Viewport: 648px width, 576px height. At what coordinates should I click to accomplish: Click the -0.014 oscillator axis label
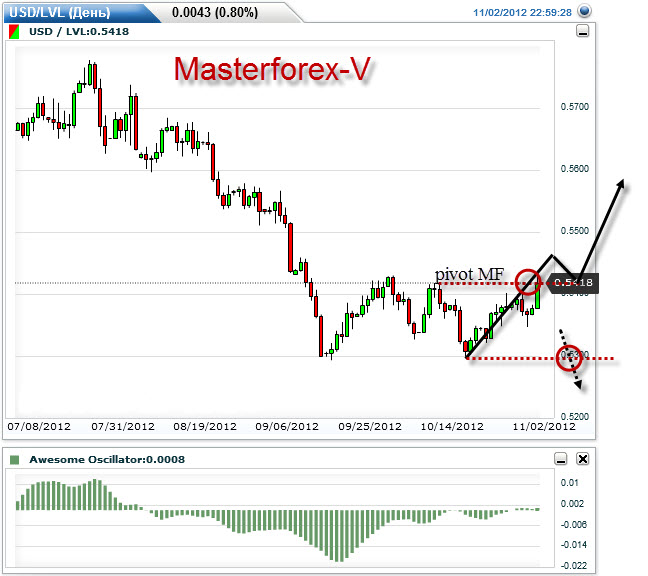tap(574, 545)
